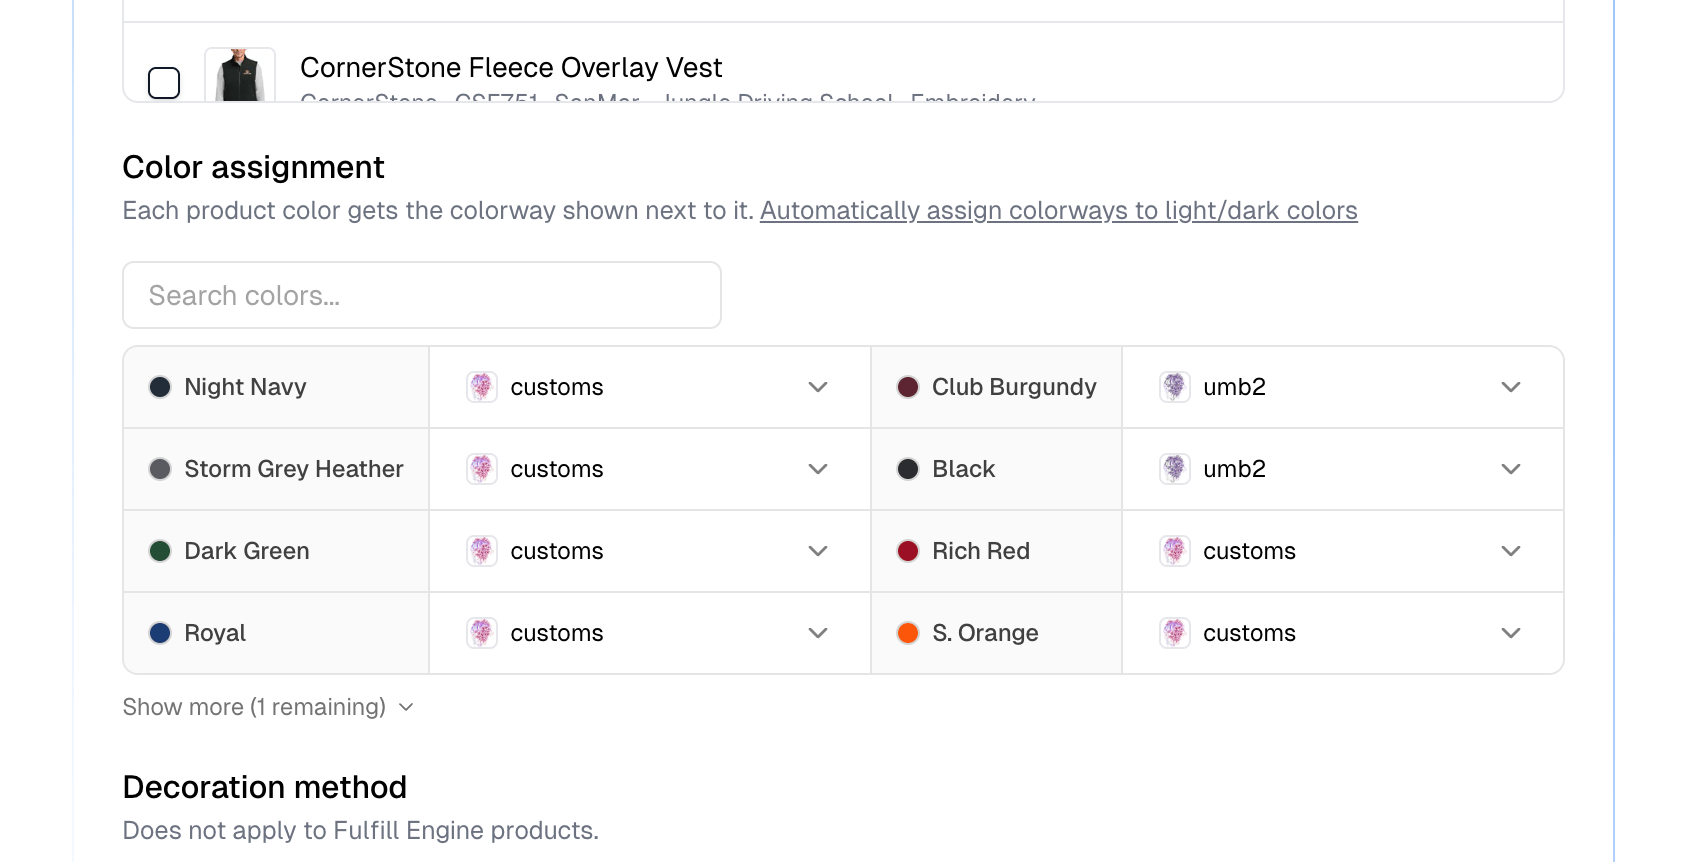Screen dimensions: 1692x862
Task: Click the customs icon in S. Orange row
Action: tap(1175, 633)
